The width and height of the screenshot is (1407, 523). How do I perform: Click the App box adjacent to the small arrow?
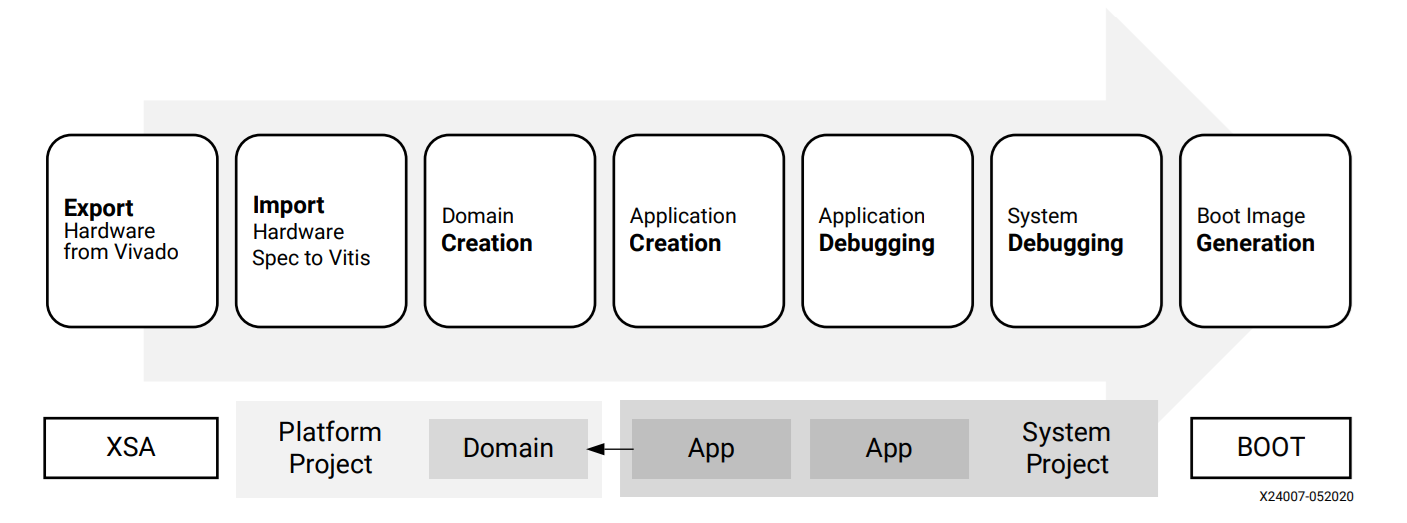711,449
